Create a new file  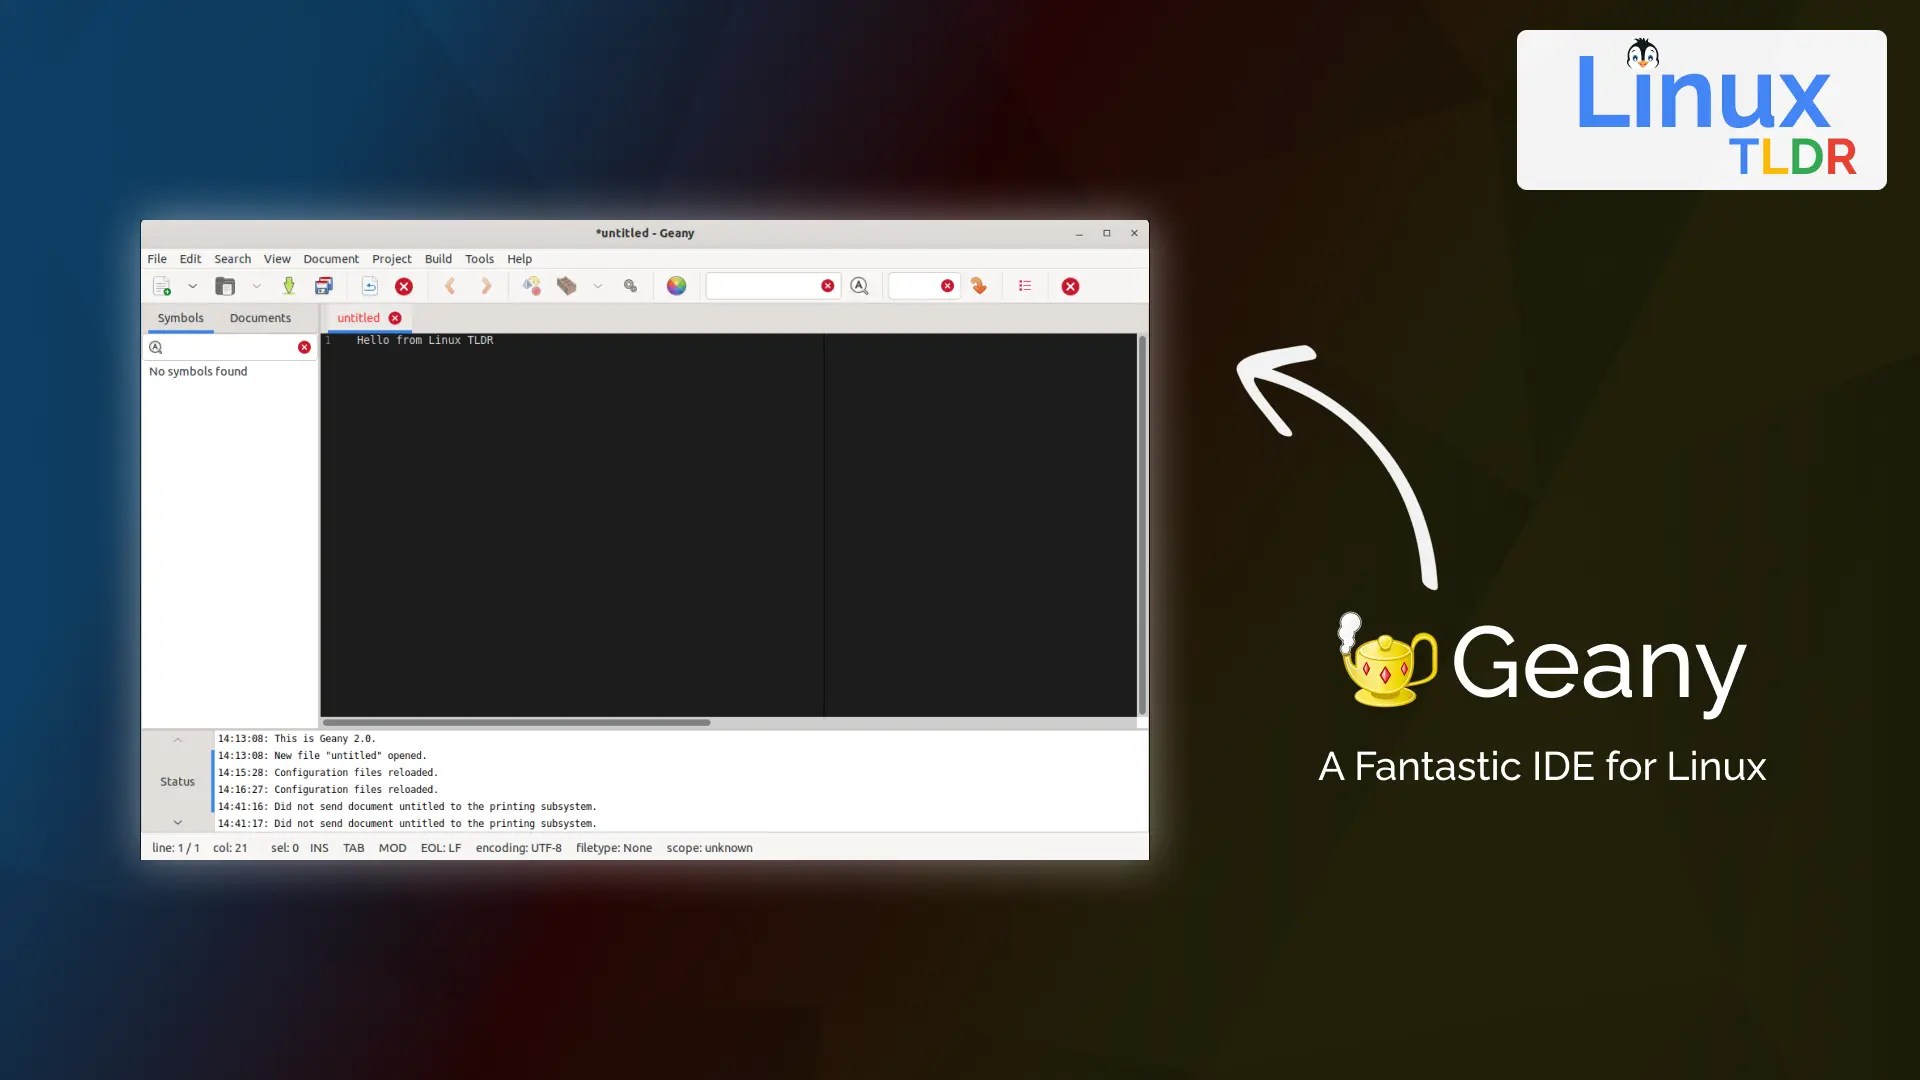pos(162,286)
